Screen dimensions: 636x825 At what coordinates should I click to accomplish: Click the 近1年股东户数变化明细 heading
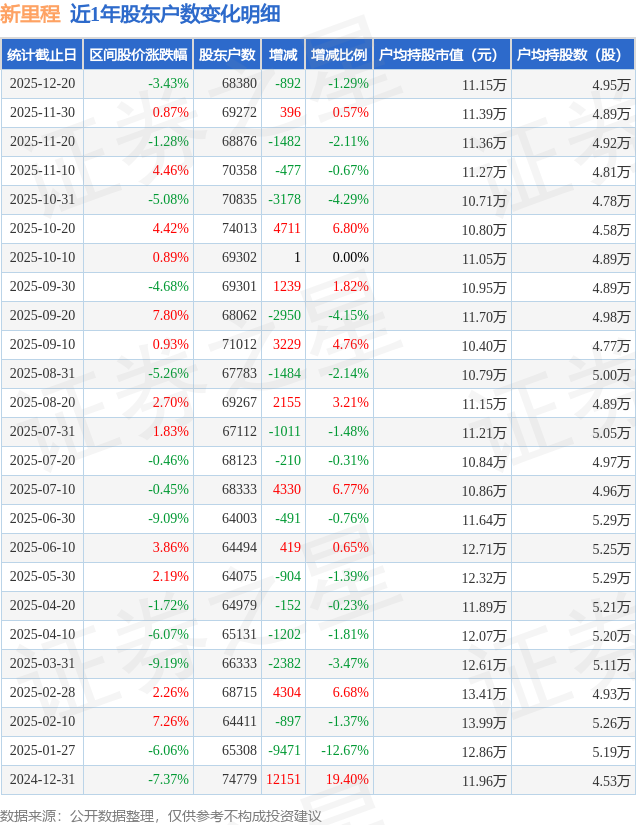pos(175,14)
